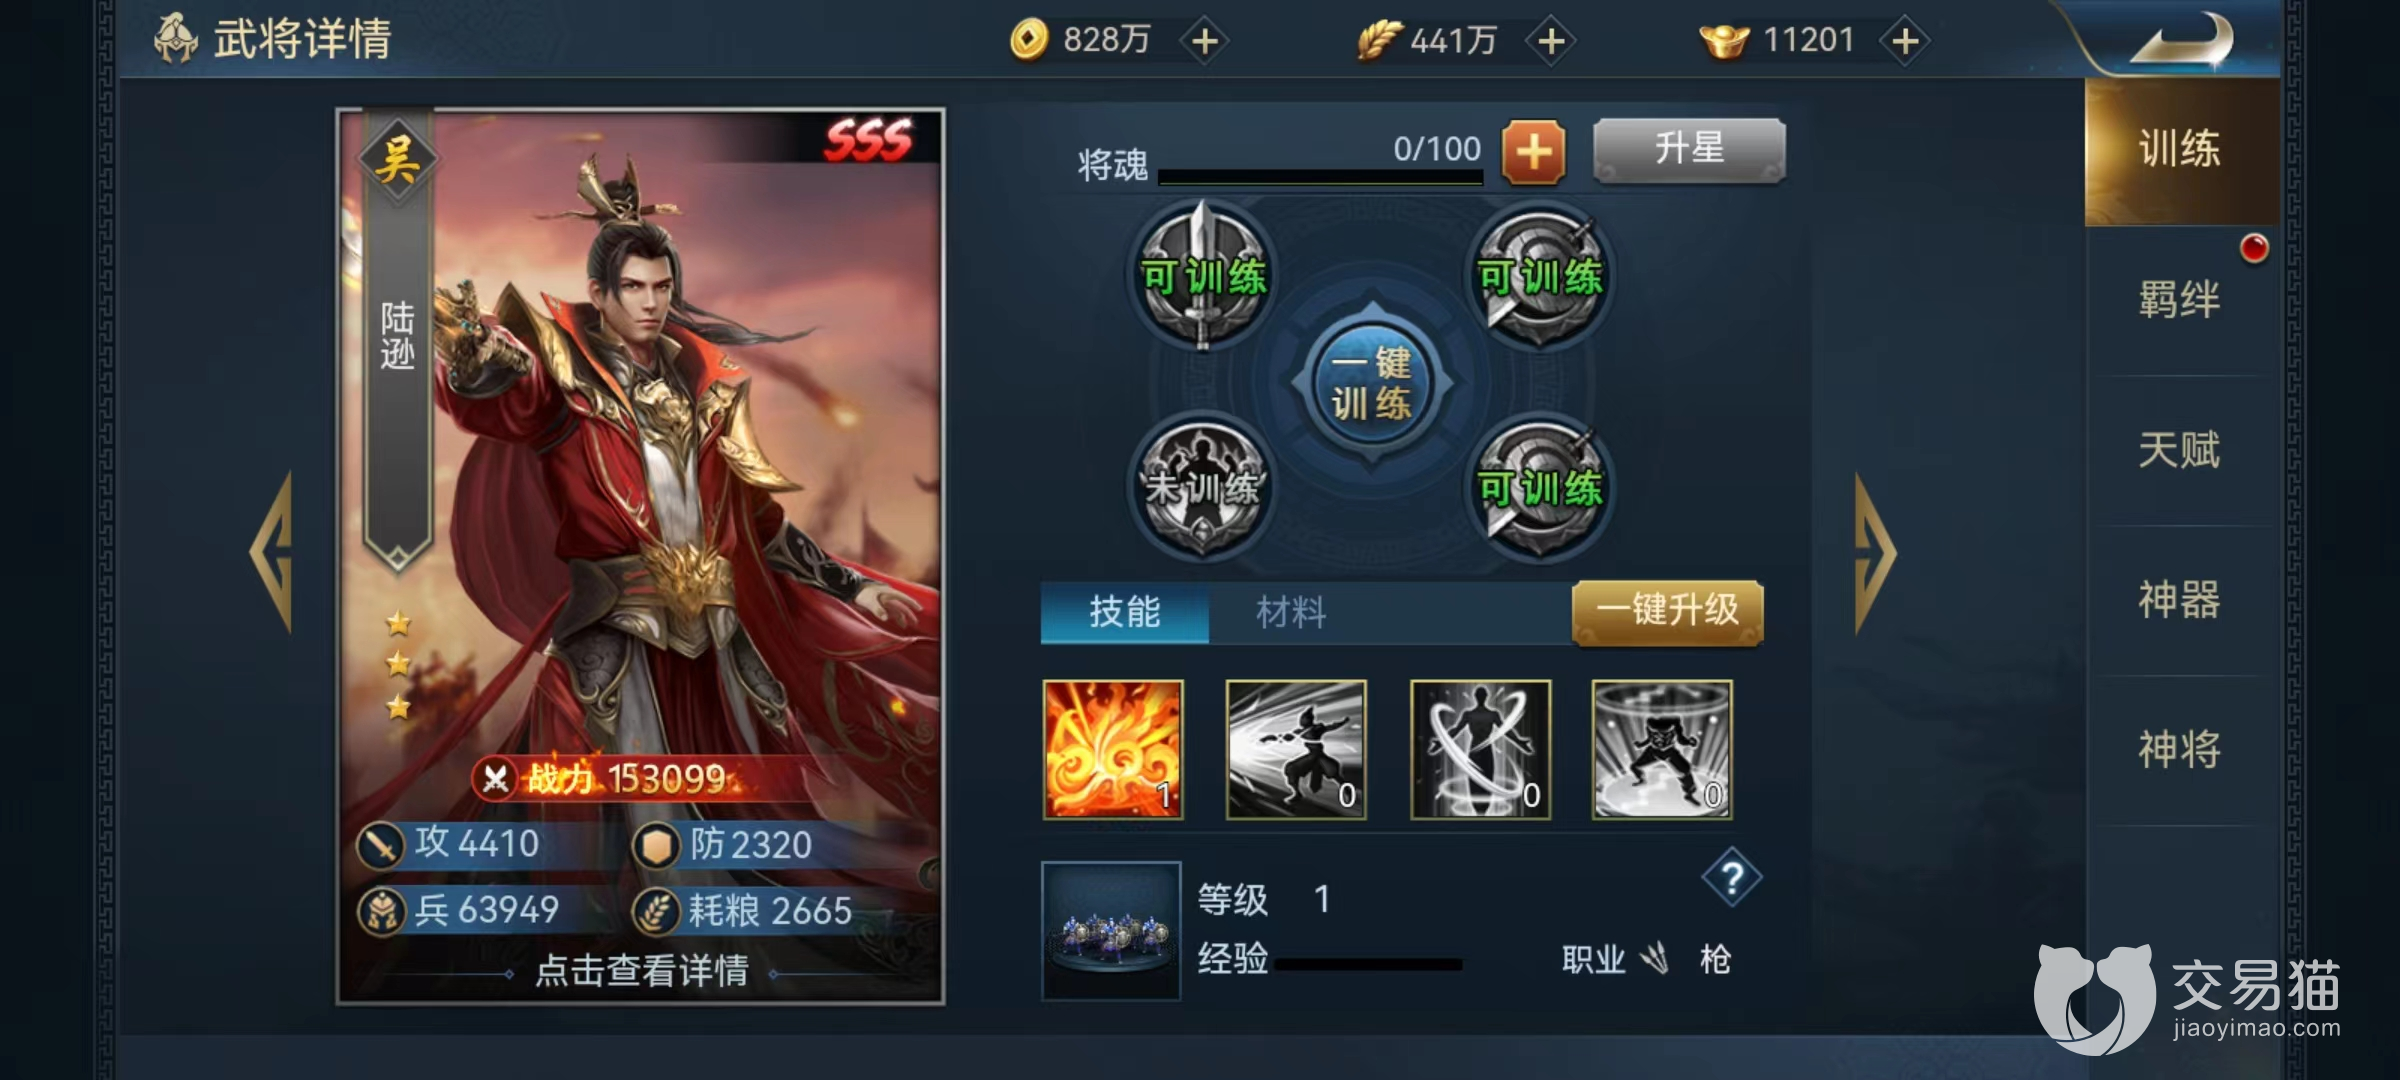The width and height of the screenshot is (2400, 1080).
Task: Click the 升星 button
Action: 1689,150
